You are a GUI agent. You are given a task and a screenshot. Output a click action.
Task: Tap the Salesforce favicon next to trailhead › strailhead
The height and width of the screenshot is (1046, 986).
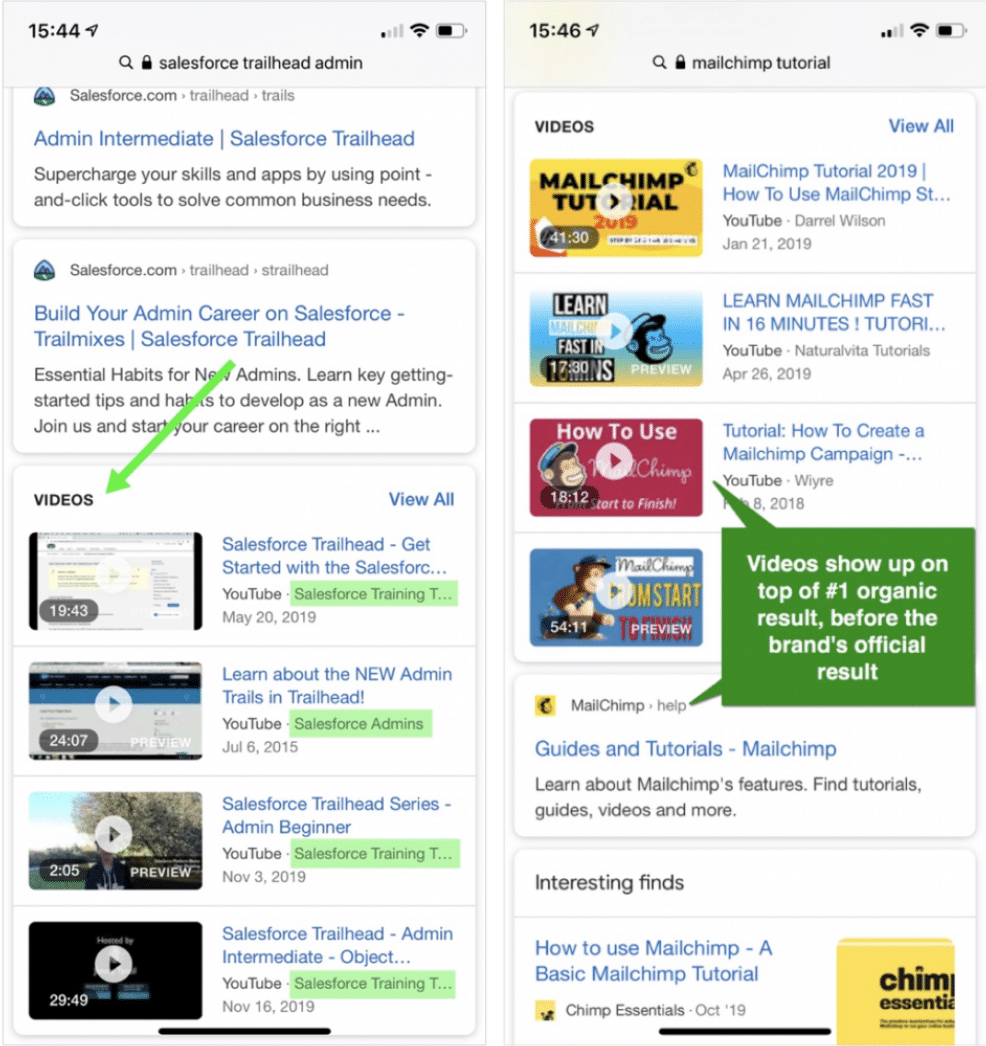click(45, 270)
